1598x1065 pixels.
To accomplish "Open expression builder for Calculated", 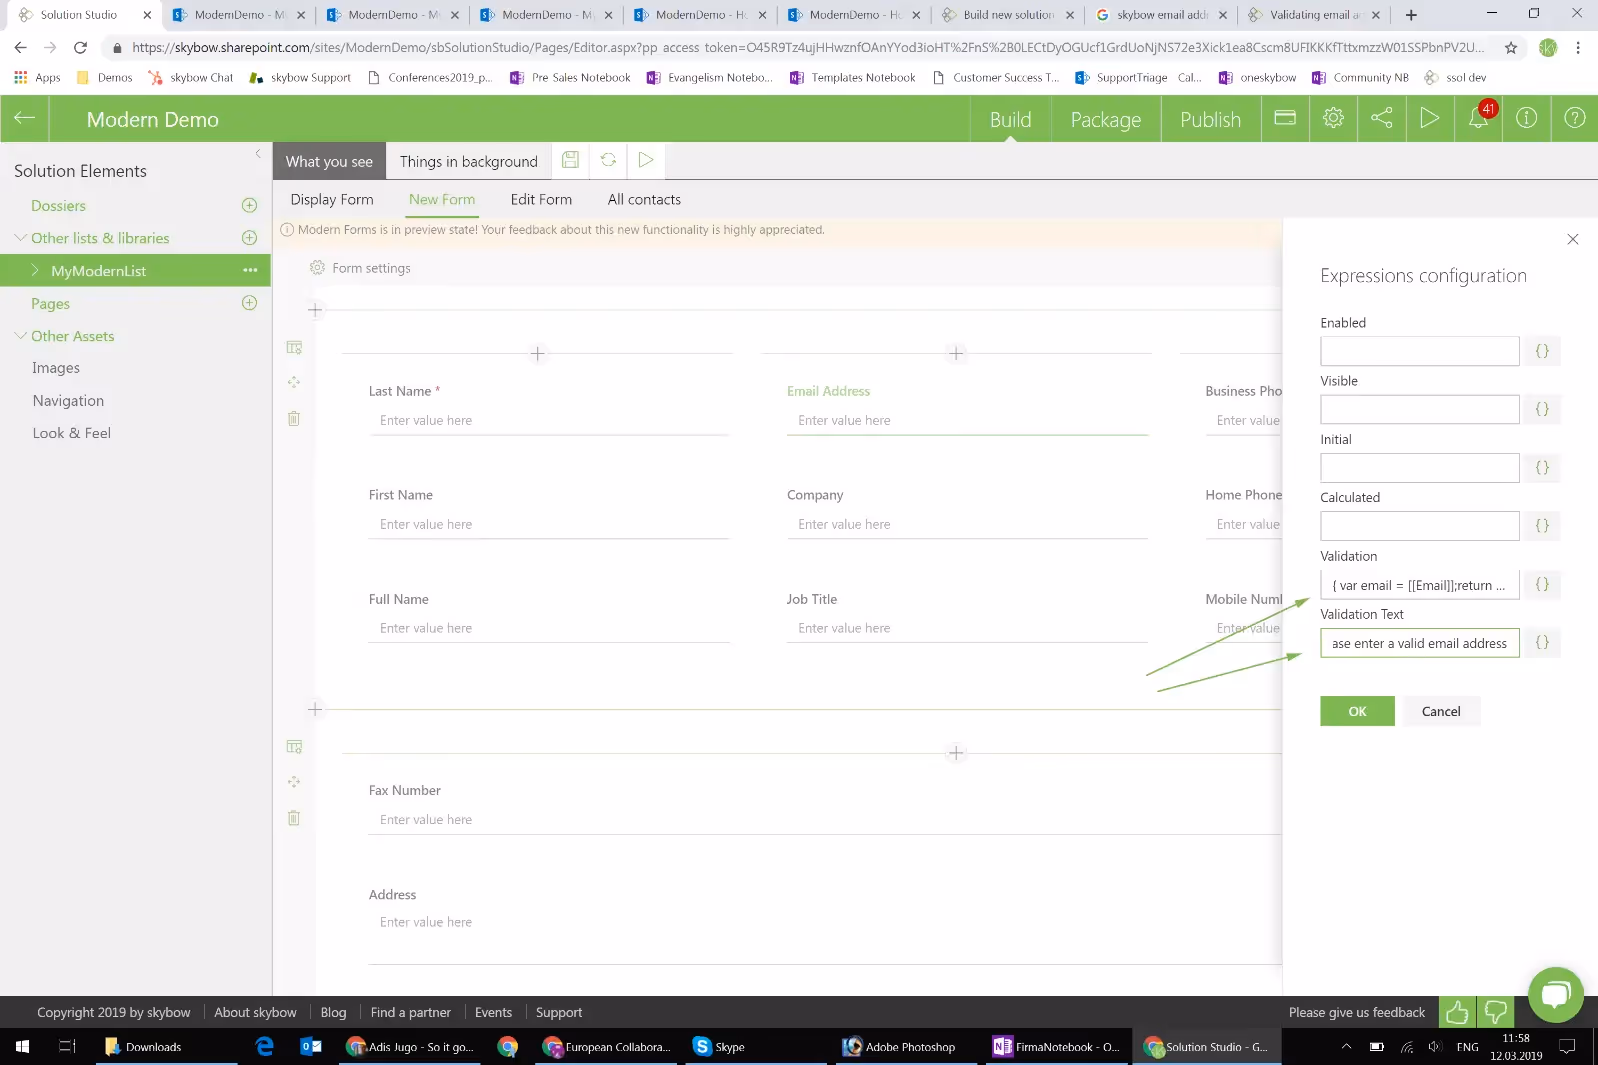I will point(1542,525).
